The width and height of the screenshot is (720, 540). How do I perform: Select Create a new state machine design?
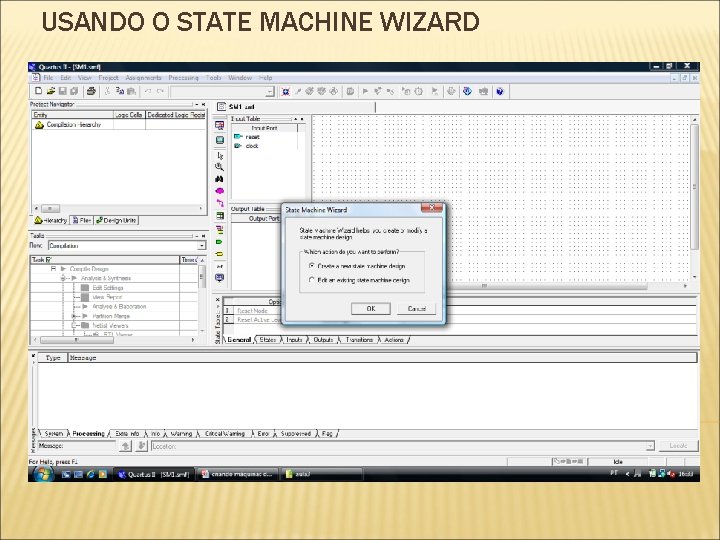pyautogui.click(x=357, y=266)
